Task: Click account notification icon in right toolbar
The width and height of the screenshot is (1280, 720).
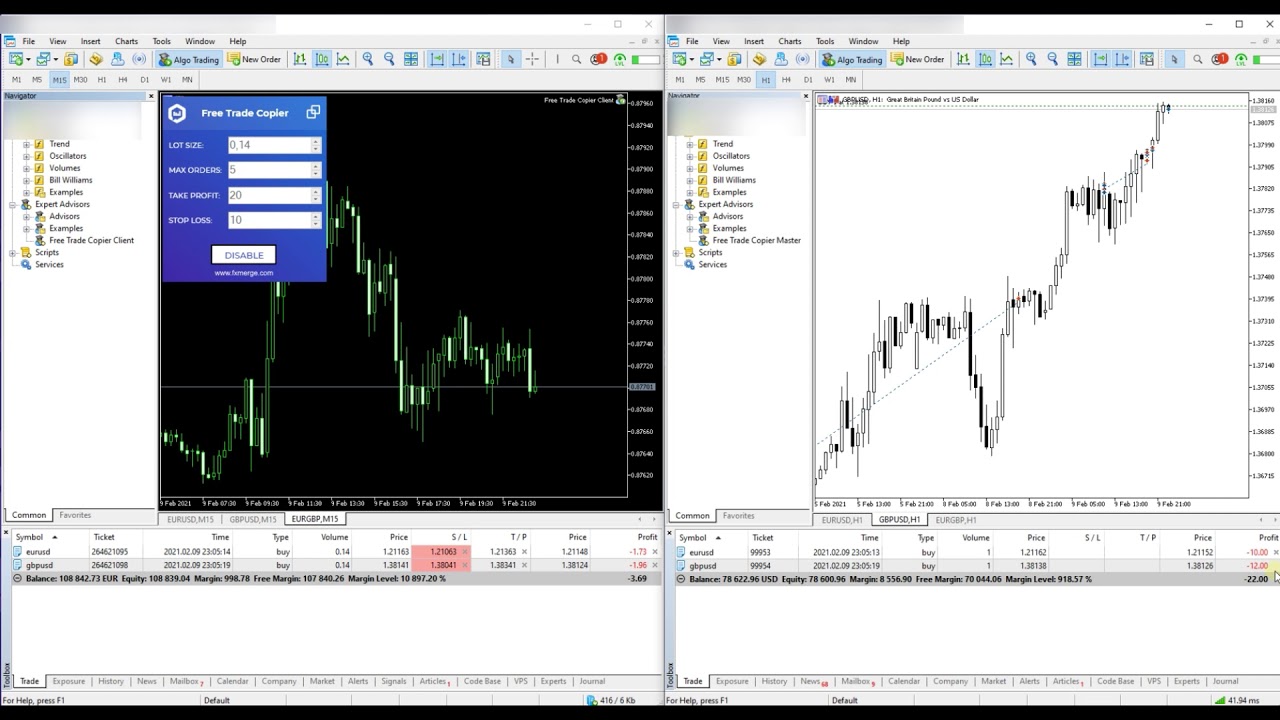Action: pyautogui.click(x=1220, y=59)
